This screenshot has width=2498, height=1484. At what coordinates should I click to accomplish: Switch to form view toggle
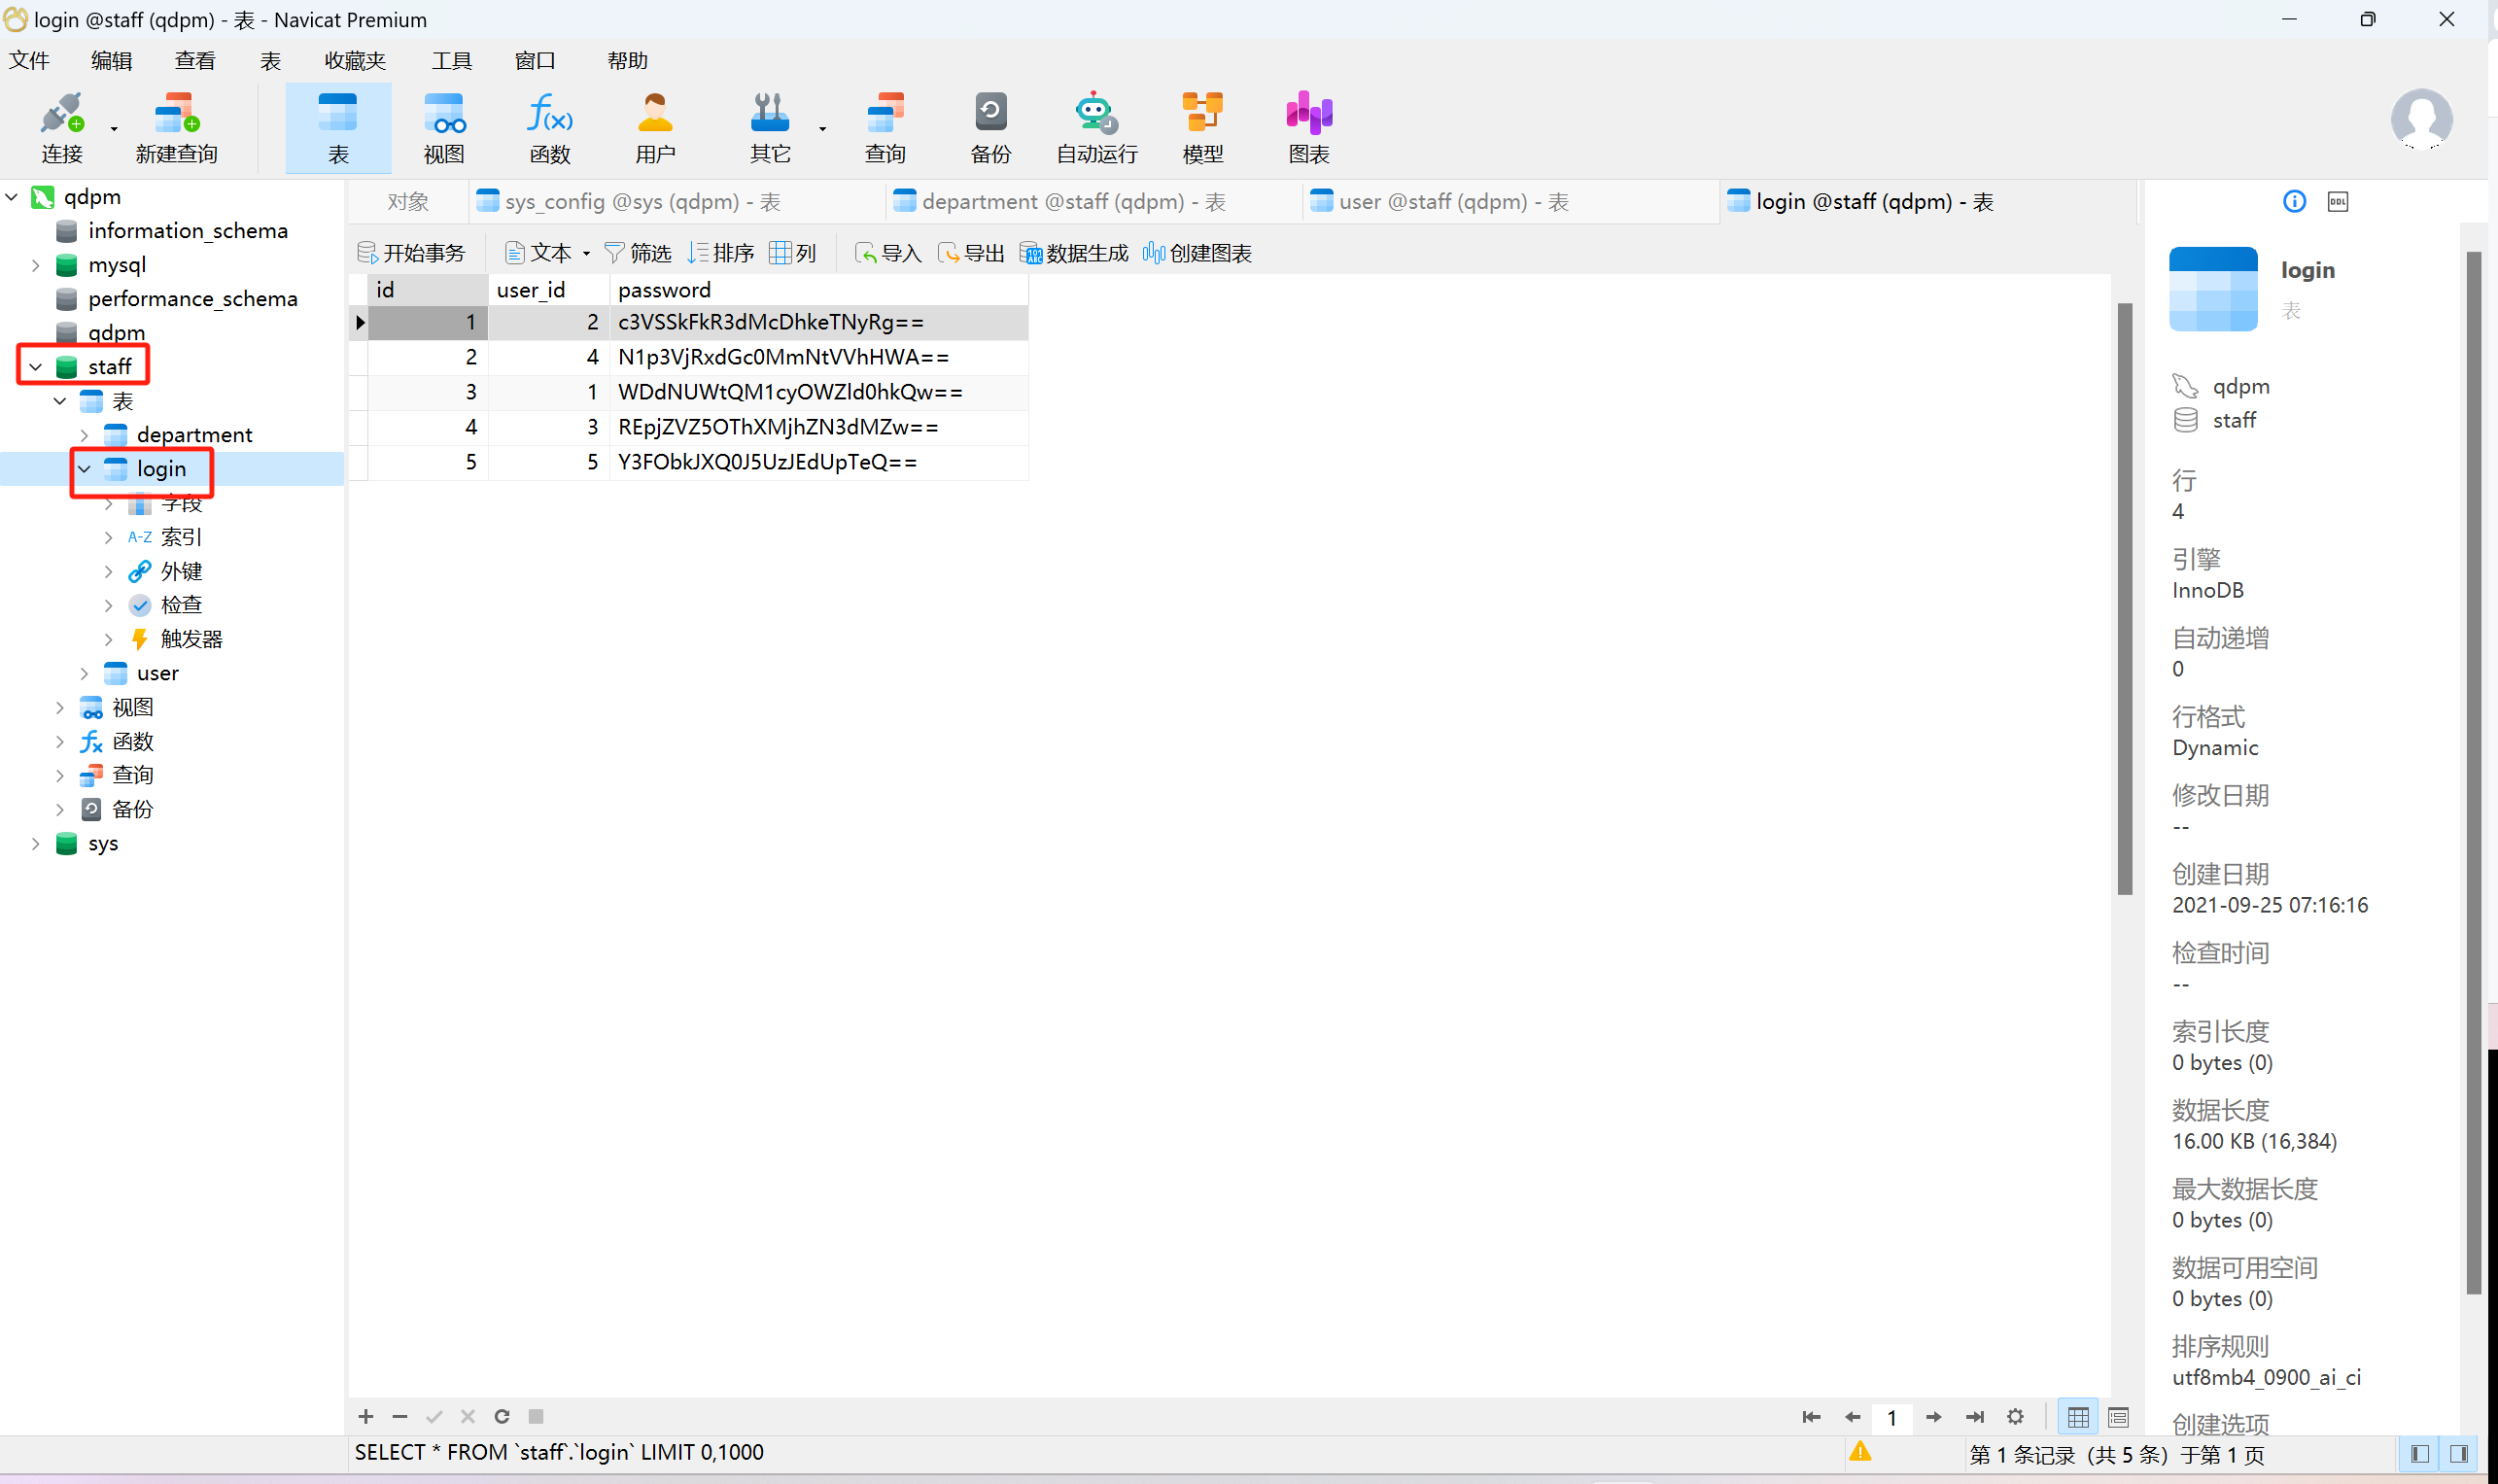(x=2118, y=1417)
